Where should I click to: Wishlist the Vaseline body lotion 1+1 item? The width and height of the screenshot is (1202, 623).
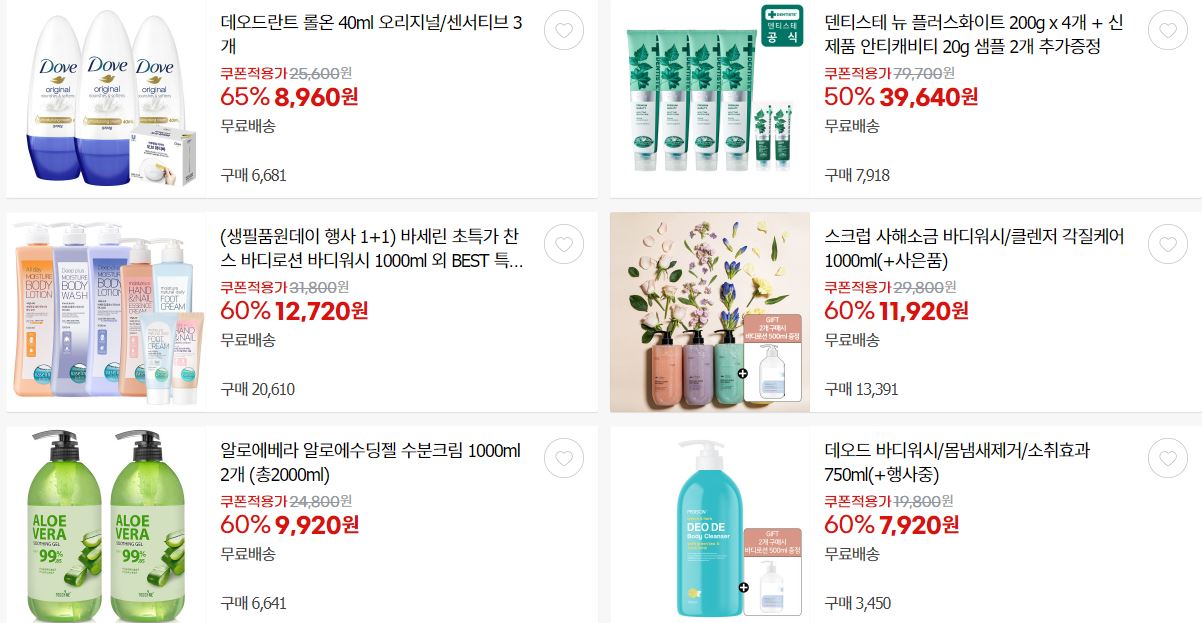pyautogui.click(x=564, y=244)
